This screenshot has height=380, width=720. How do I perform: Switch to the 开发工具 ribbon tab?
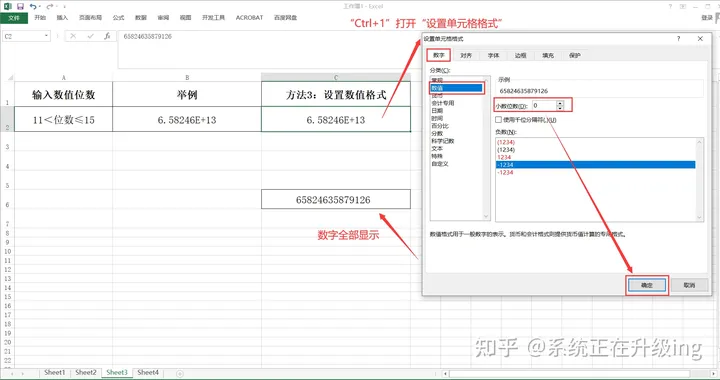tap(214, 17)
